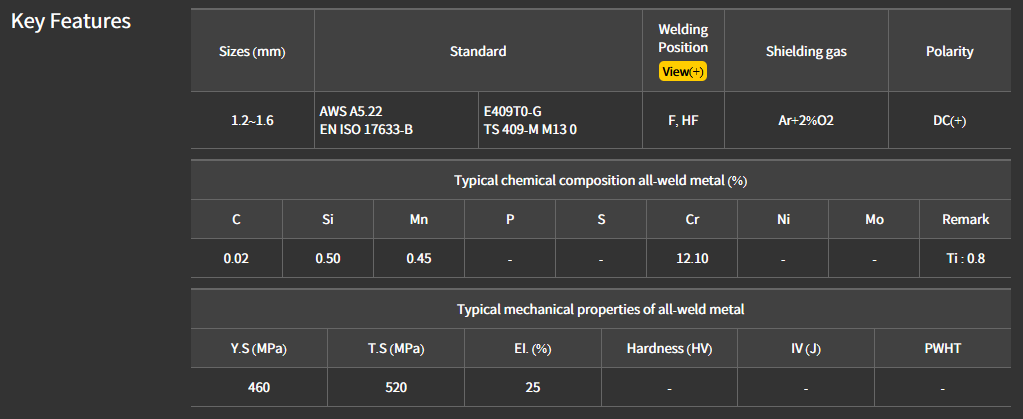The image size is (1023, 419).
Task: Click the C value 0.02
Action: click(236, 258)
